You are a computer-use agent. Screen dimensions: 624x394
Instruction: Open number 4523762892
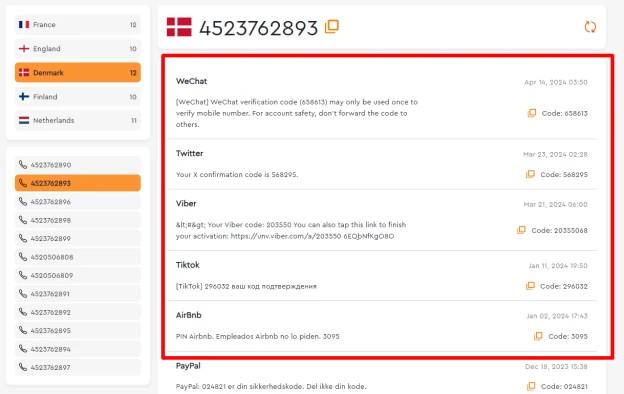(x=78, y=312)
